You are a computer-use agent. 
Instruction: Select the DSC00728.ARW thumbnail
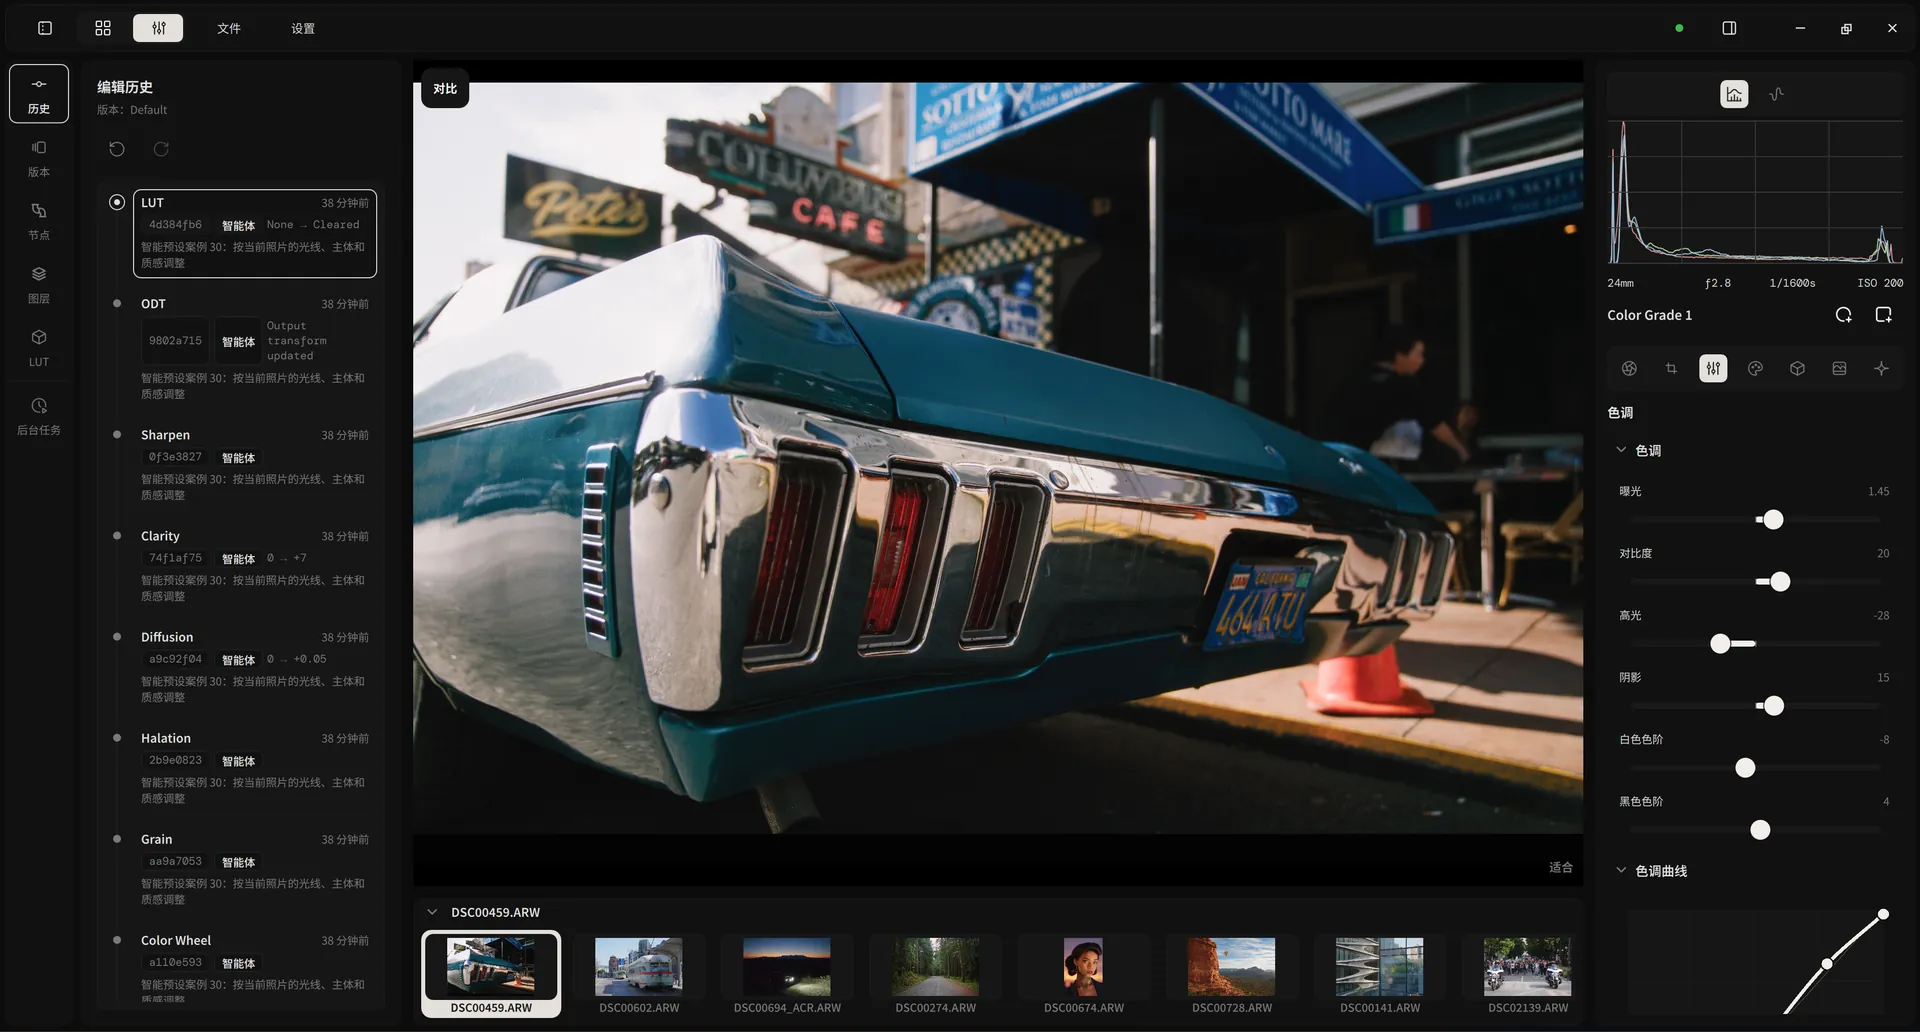1231,974
